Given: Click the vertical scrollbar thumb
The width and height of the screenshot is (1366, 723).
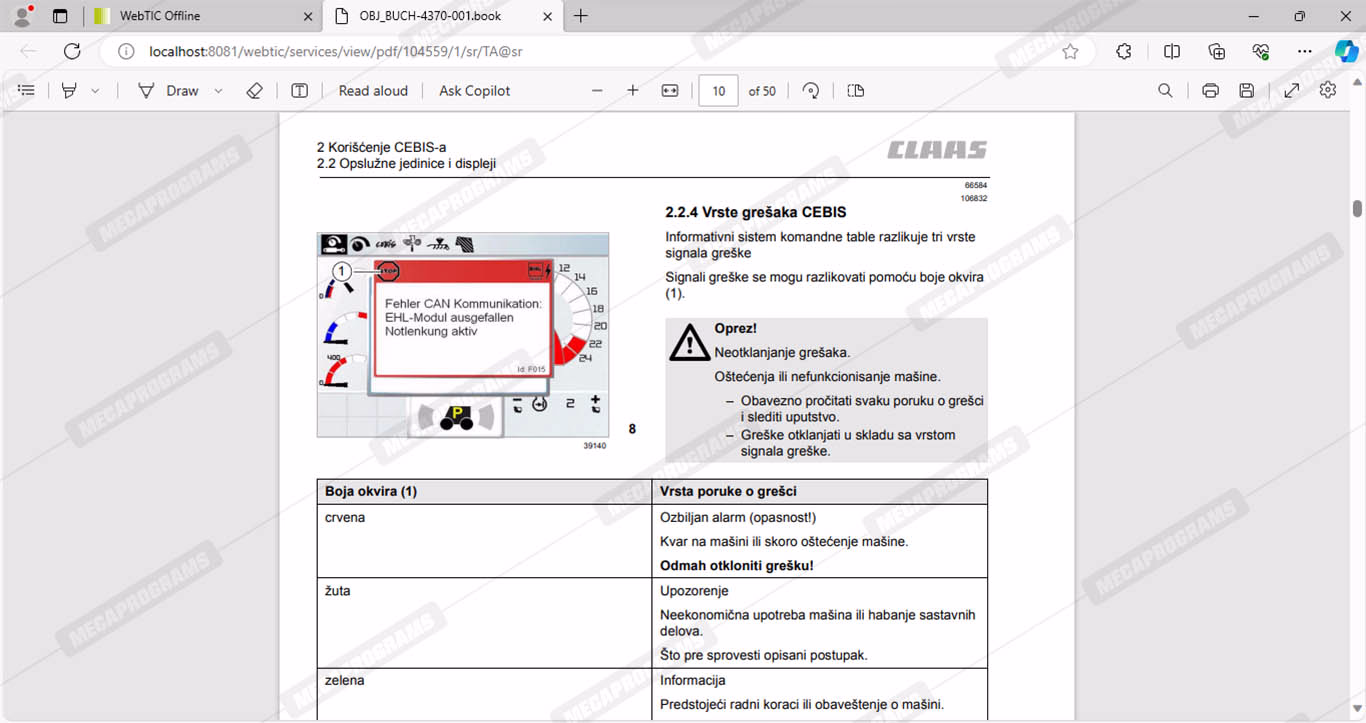Looking at the screenshot, I should click(1357, 208).
